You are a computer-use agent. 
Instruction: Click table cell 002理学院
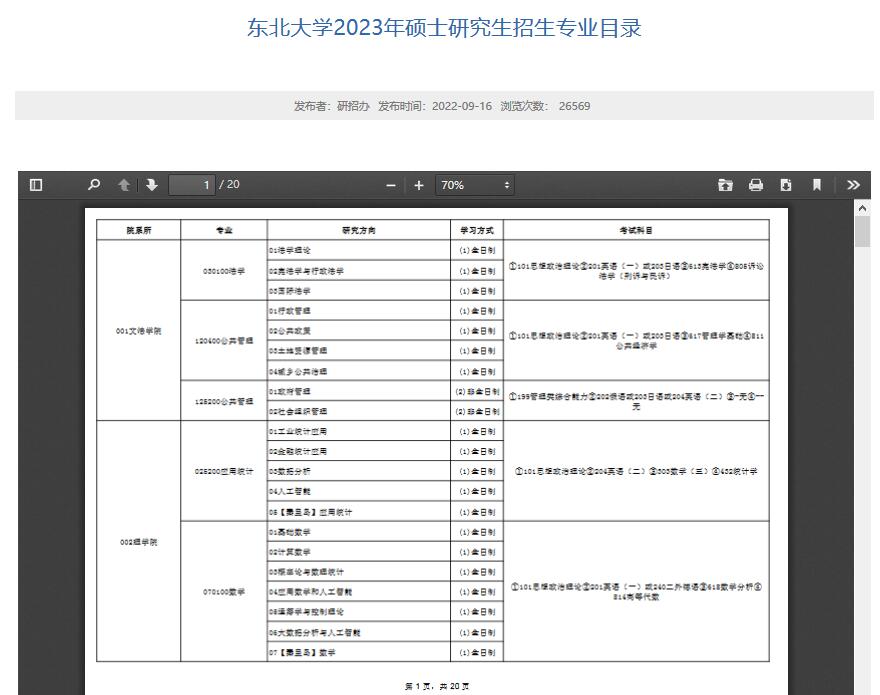pyautogui.click(x=139, y=542)
